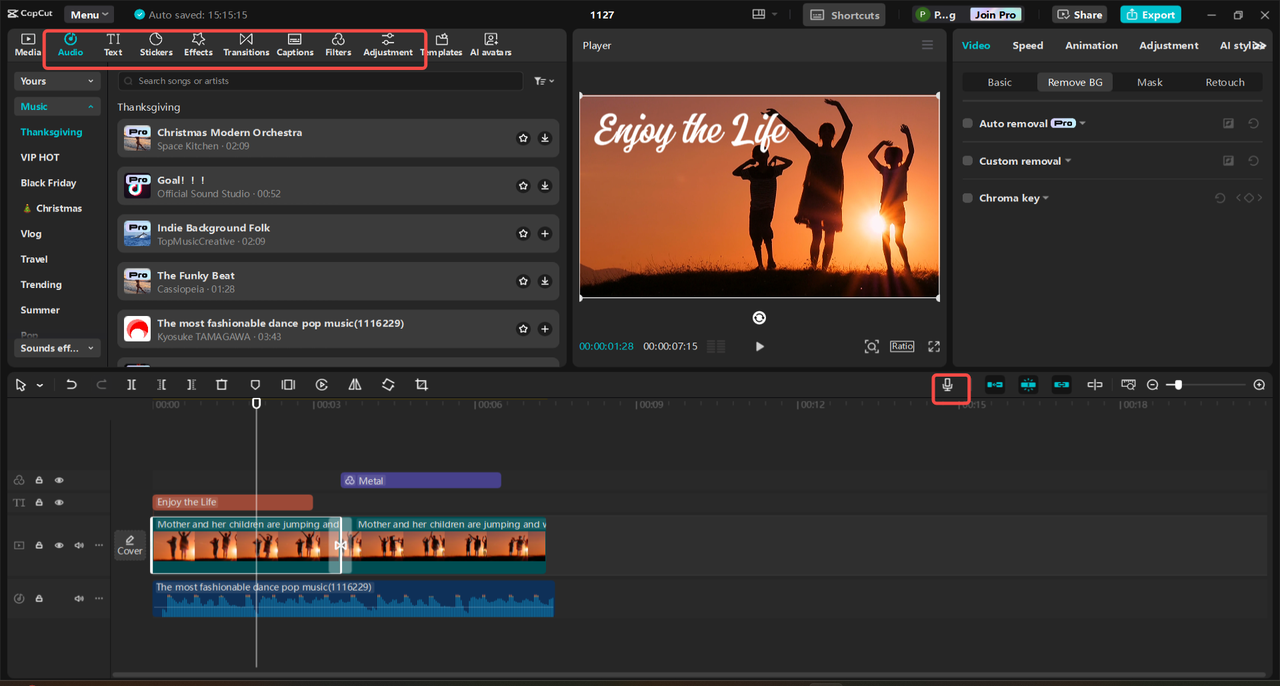Toggle clip linkage icon
Image resolution: width=1280 pixels, height=686 pixels.
[1061, 385]
